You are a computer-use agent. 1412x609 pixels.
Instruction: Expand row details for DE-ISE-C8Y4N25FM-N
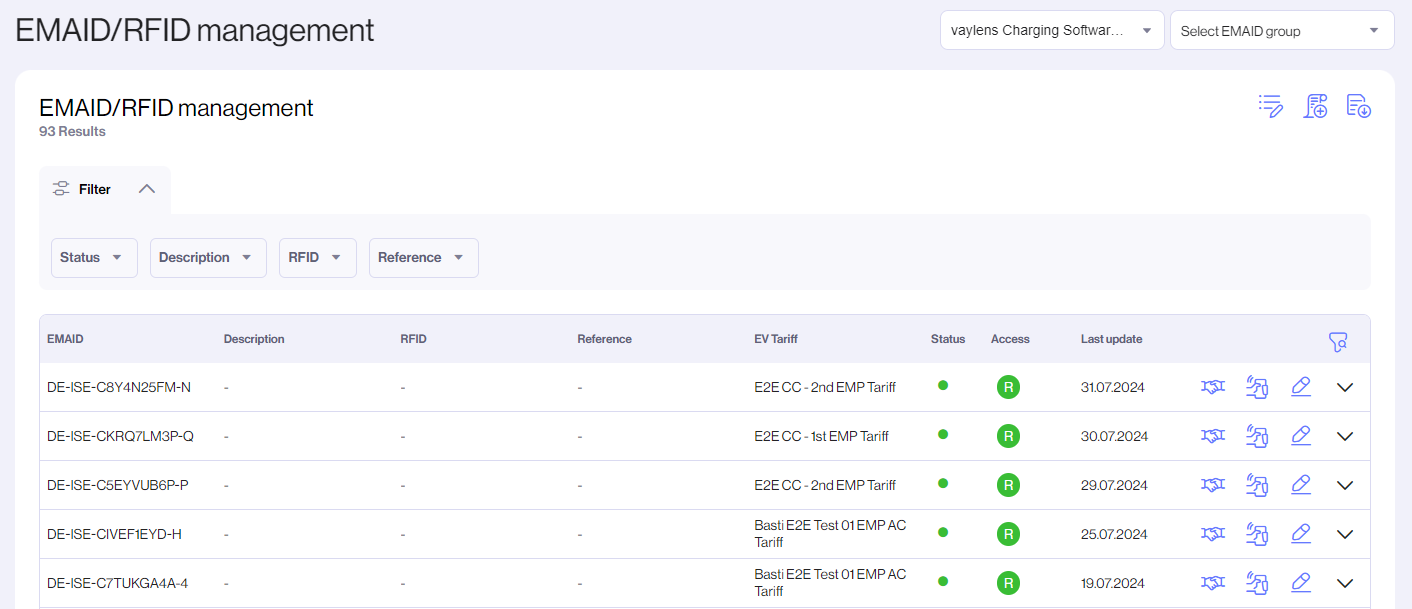[1345, 388]
